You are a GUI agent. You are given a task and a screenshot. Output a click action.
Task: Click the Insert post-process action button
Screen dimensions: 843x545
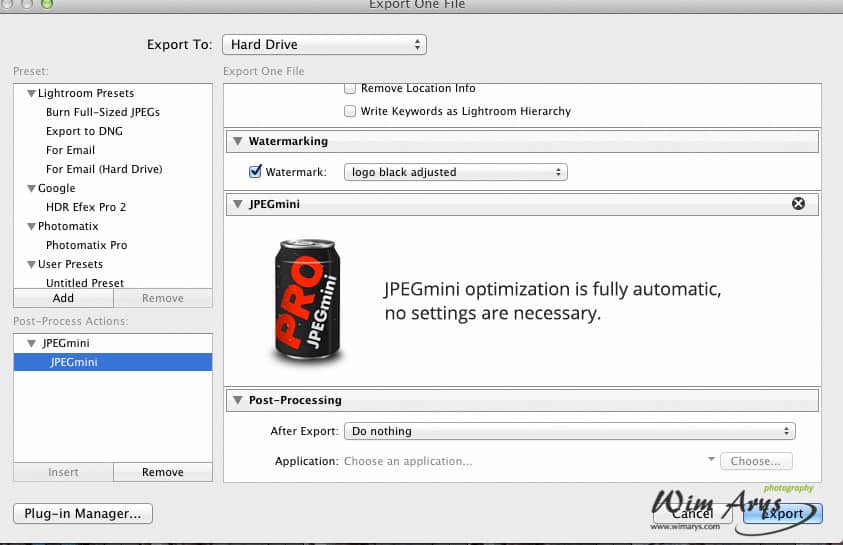pos(63,472)
